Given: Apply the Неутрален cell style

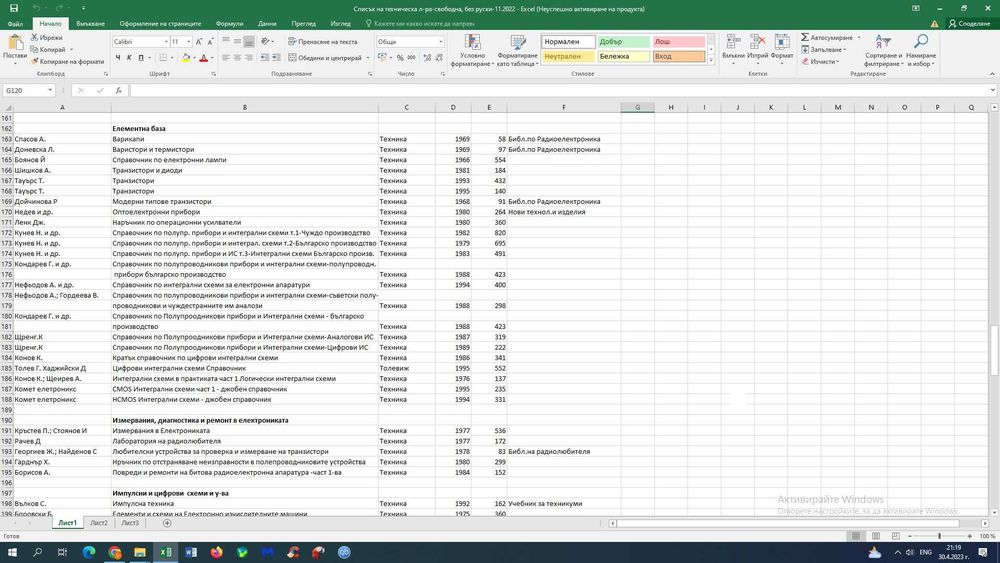Looking at the screenshot, I should (x=568, y=56).
